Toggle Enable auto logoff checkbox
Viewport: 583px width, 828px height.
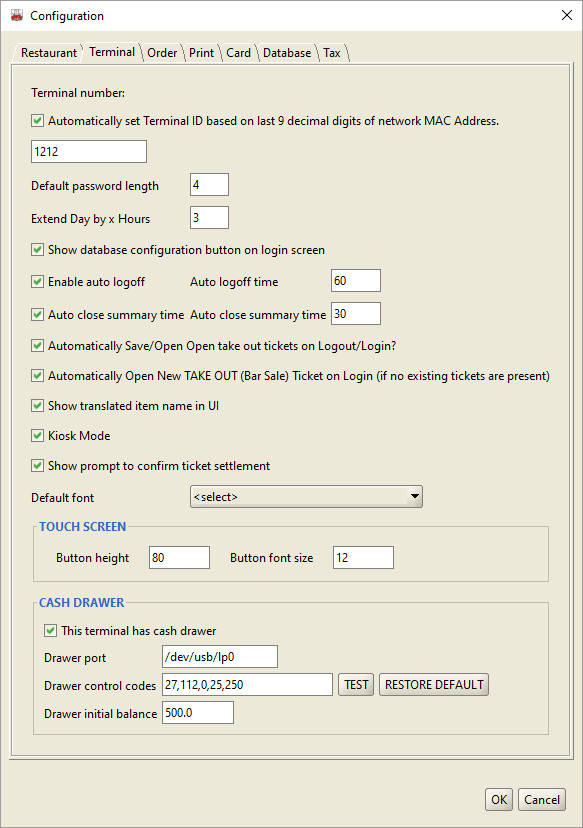tap(37, 281)
